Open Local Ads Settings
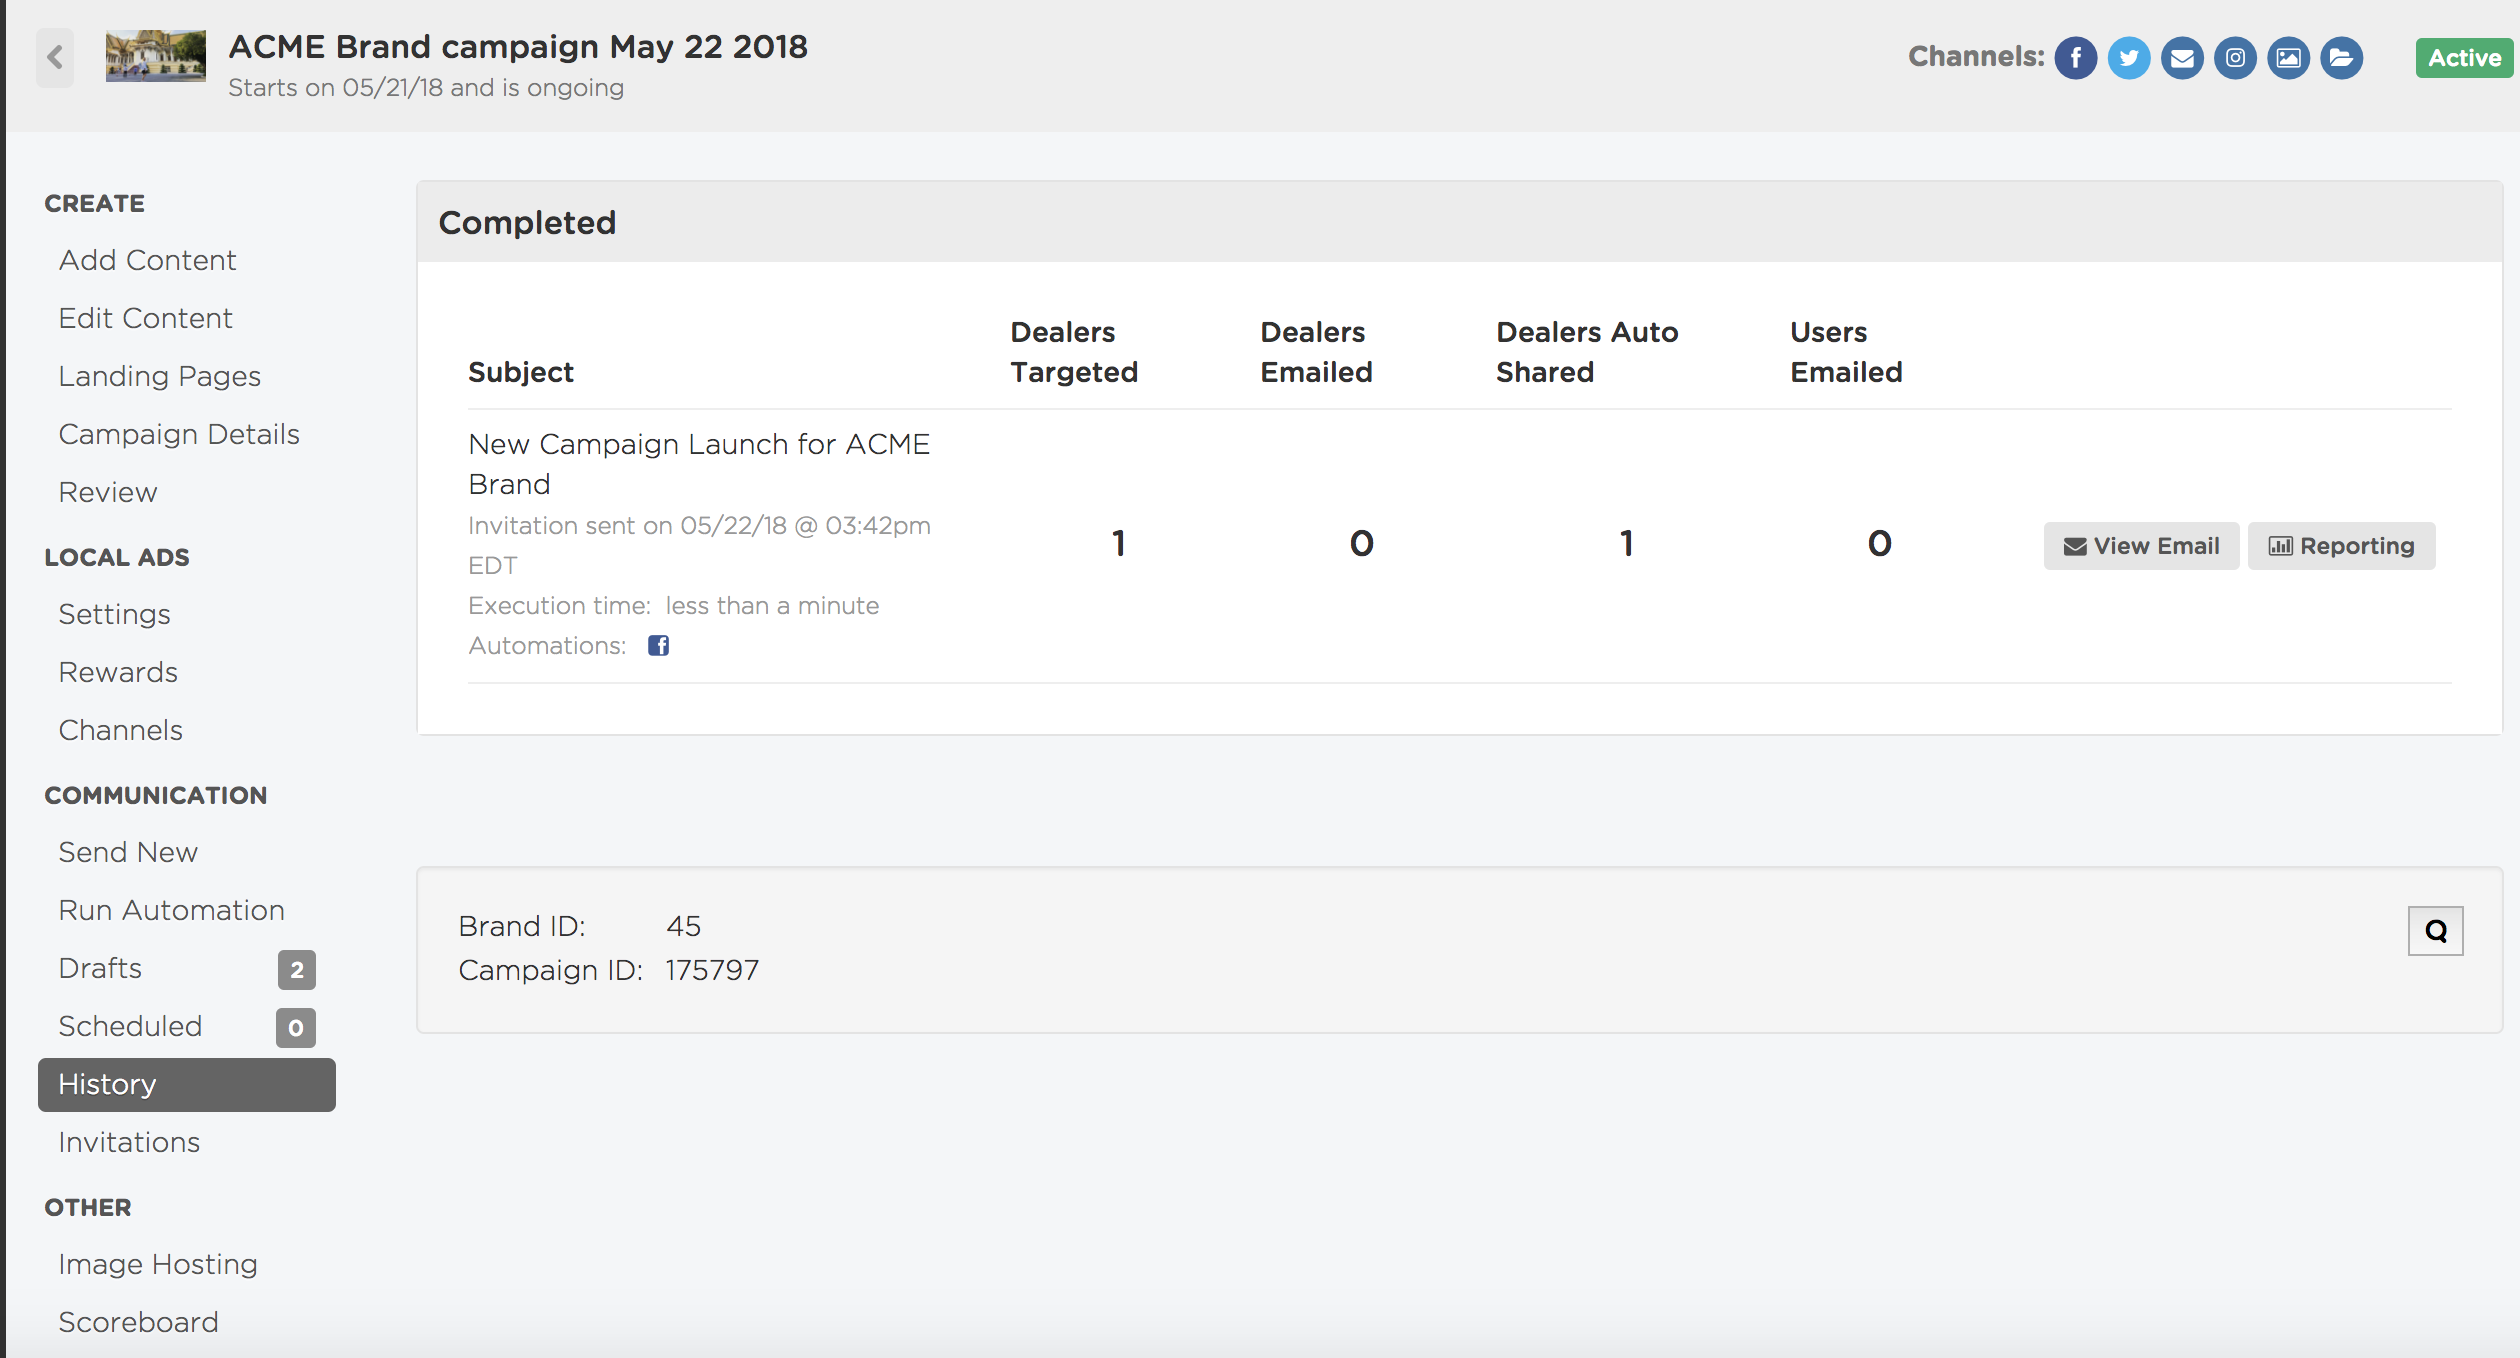The image size is (2520, 1358). click(115, 614)
